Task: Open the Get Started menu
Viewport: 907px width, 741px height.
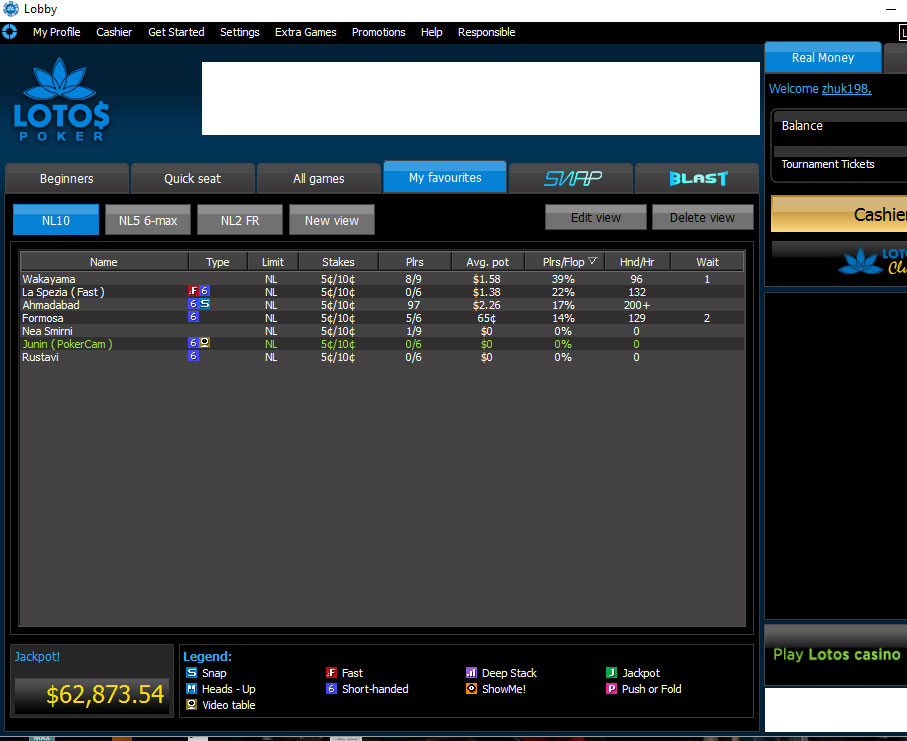Action: click(176, 32)
